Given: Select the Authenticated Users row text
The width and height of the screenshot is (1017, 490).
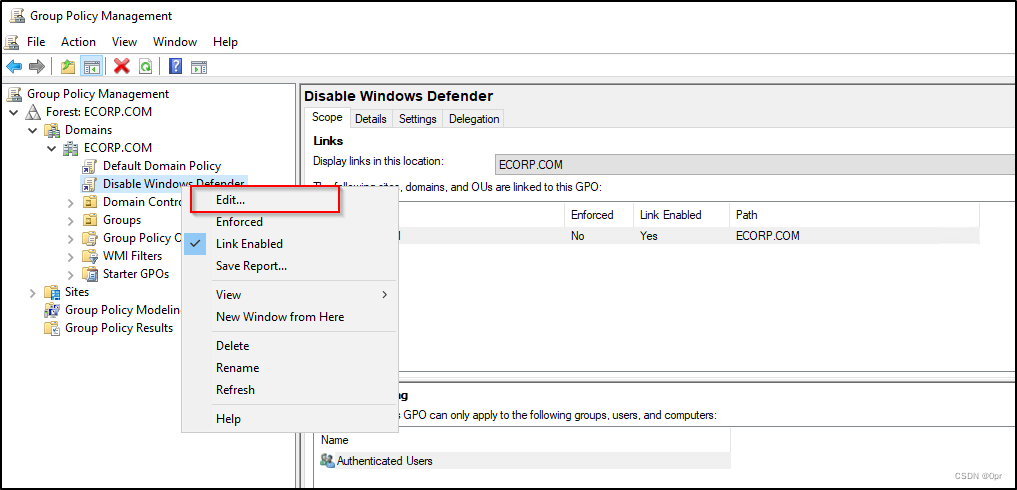Looking at the screenshot, I should (x=385, y=461).
